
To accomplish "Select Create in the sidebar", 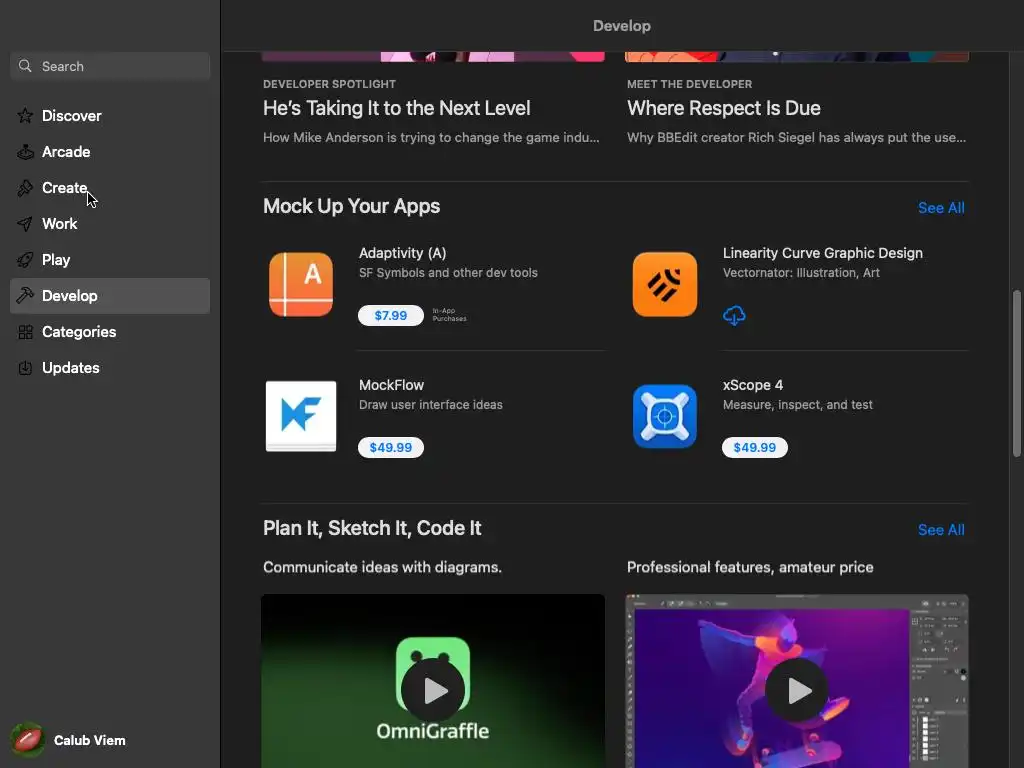I will point(110,188).
